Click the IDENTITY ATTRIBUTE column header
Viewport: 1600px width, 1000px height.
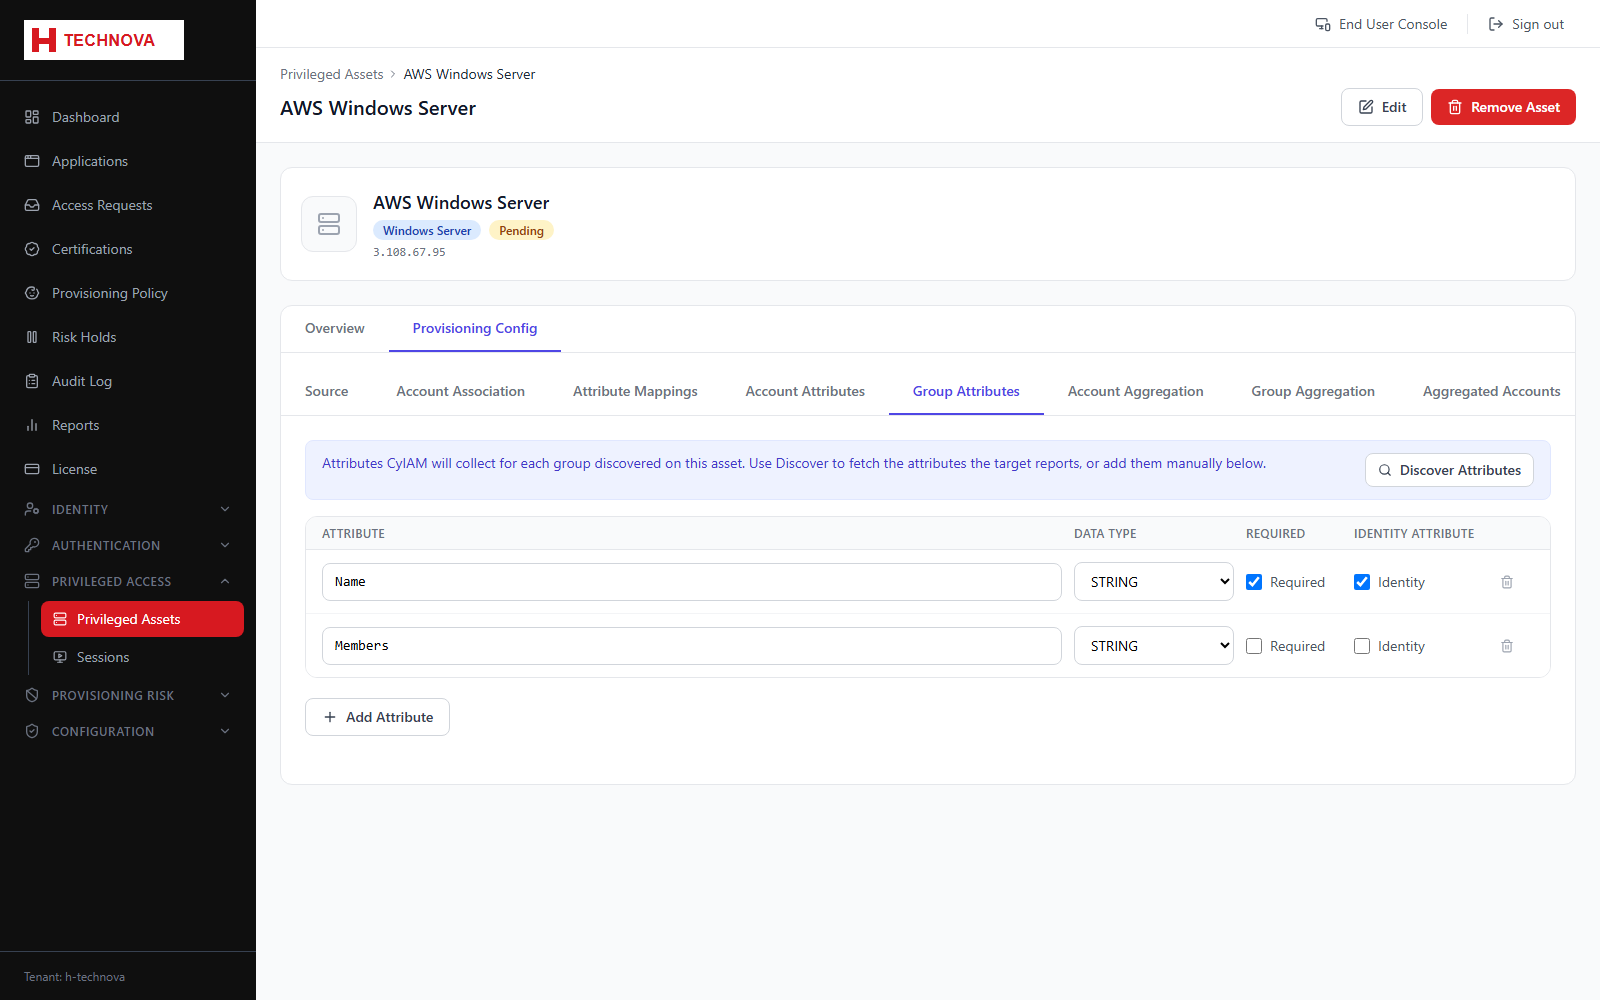coord(1414,534)
